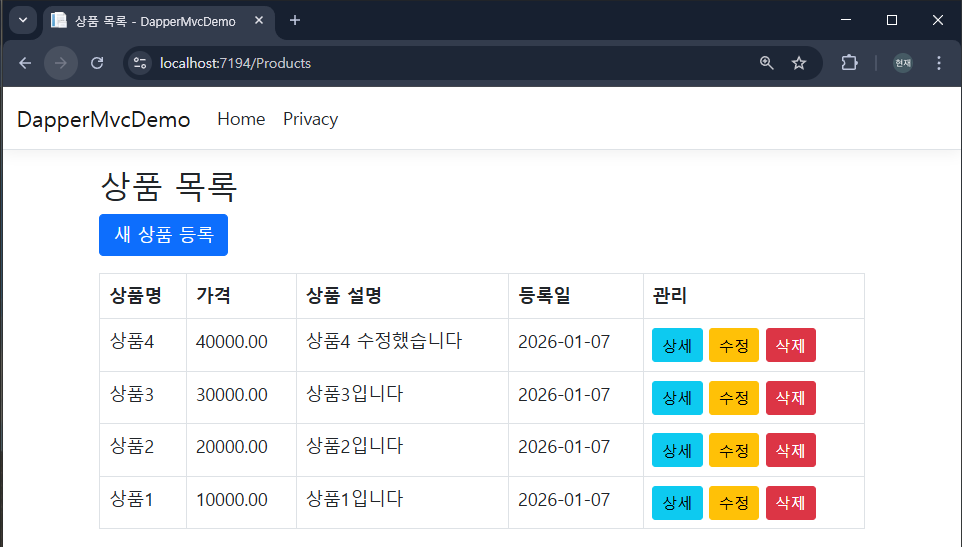962x547 pixels.
Task: Open a new tab with plus button
Action: [x=295, y=20]
